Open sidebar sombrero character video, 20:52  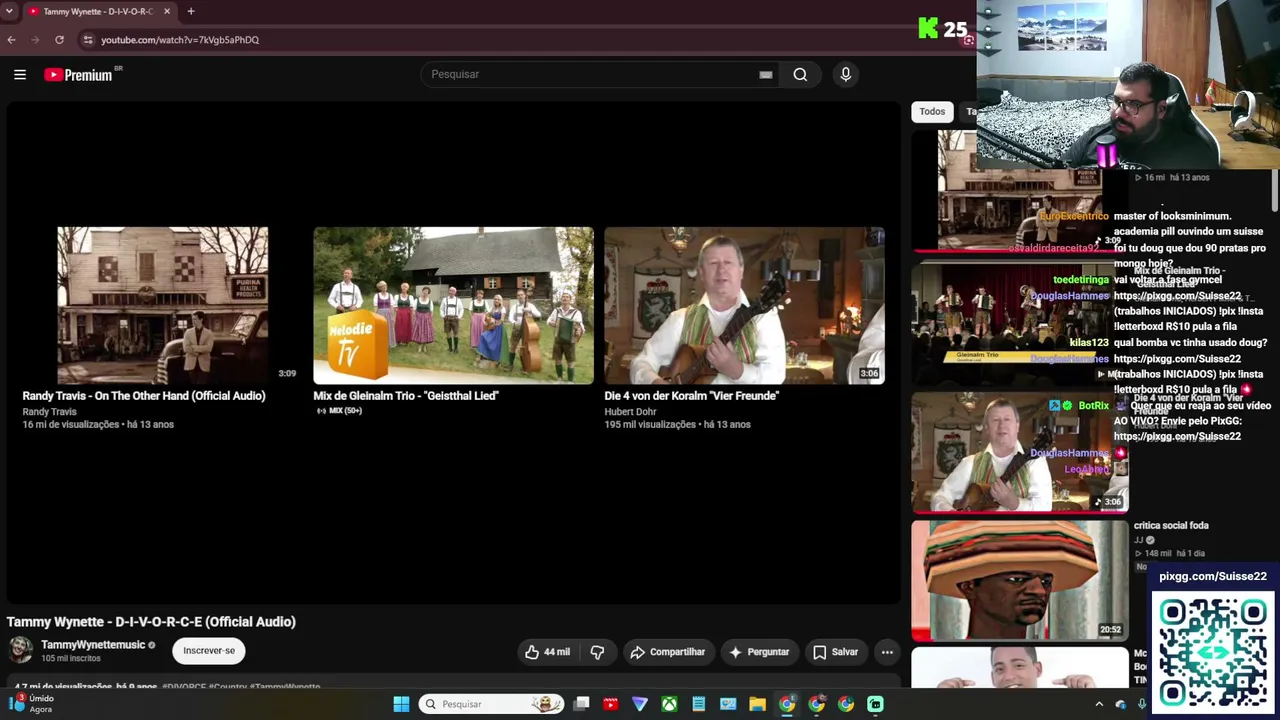tap(1019, 580)
